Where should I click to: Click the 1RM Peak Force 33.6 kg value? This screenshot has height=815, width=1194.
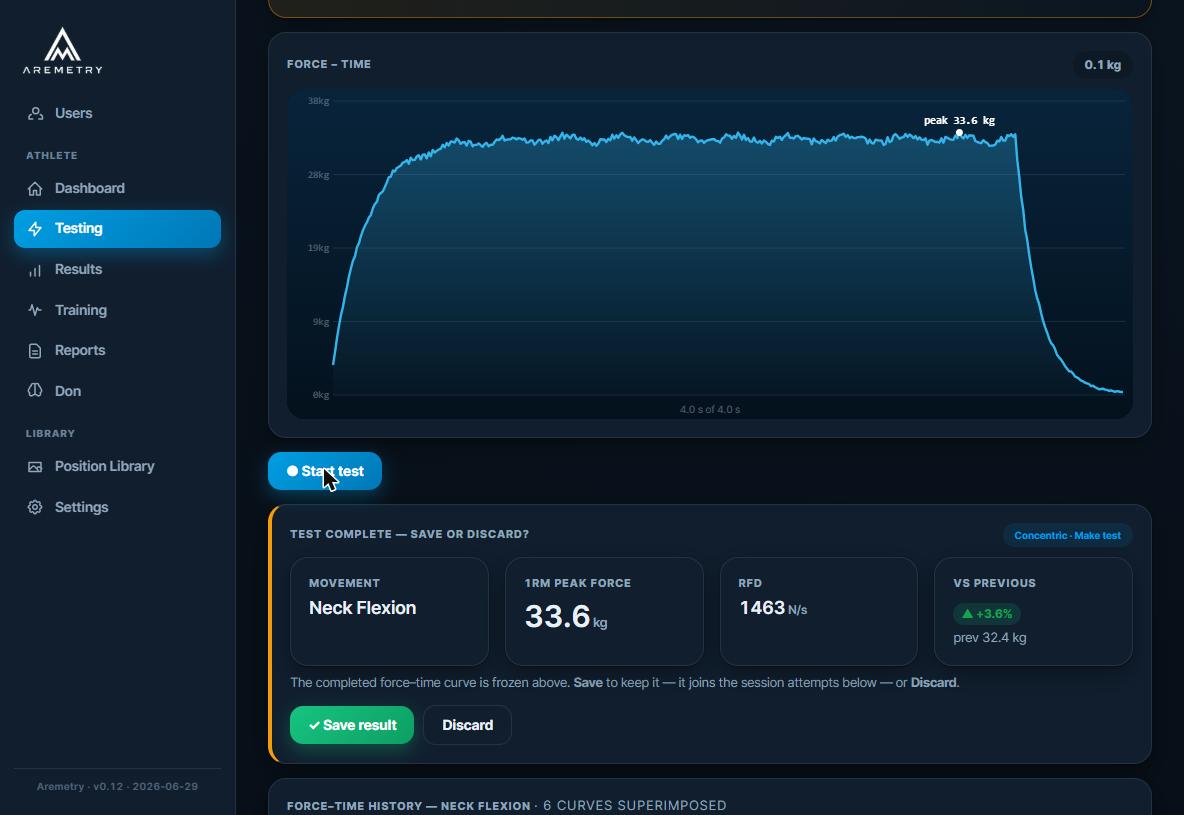tap(566, 616)
